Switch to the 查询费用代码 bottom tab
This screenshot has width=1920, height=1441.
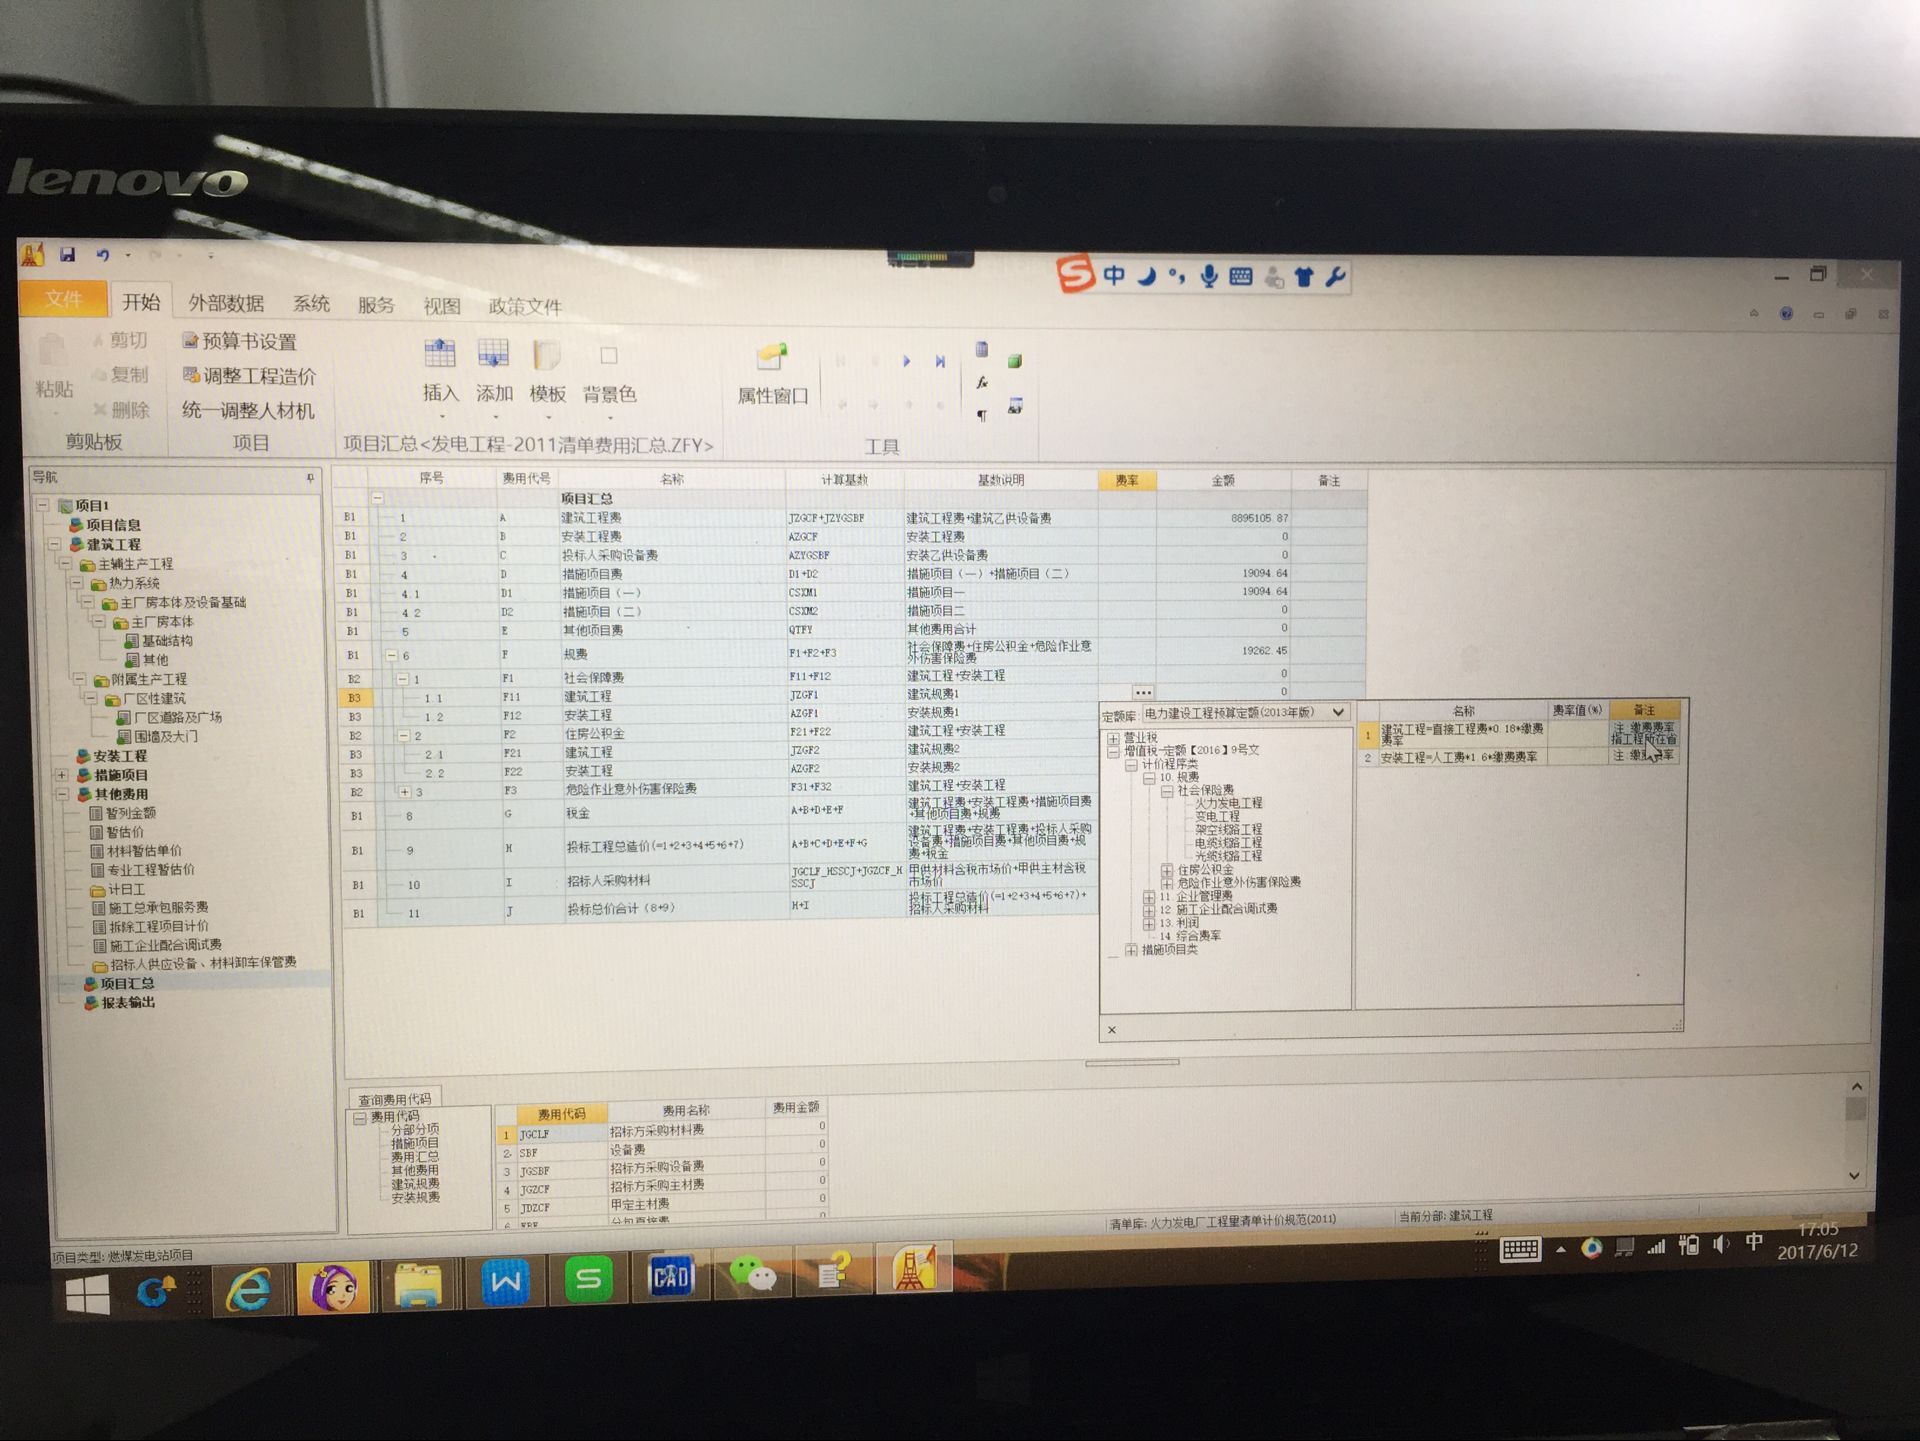pos(395,1099)
